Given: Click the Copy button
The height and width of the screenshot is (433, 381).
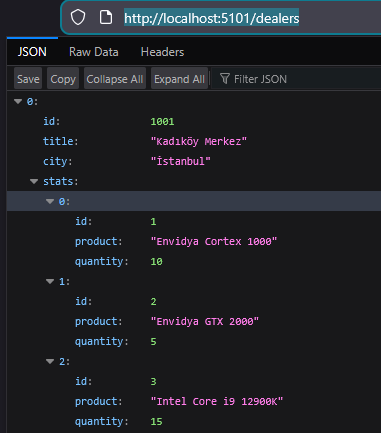Looking at the screenshot, I should click(63, 79).
